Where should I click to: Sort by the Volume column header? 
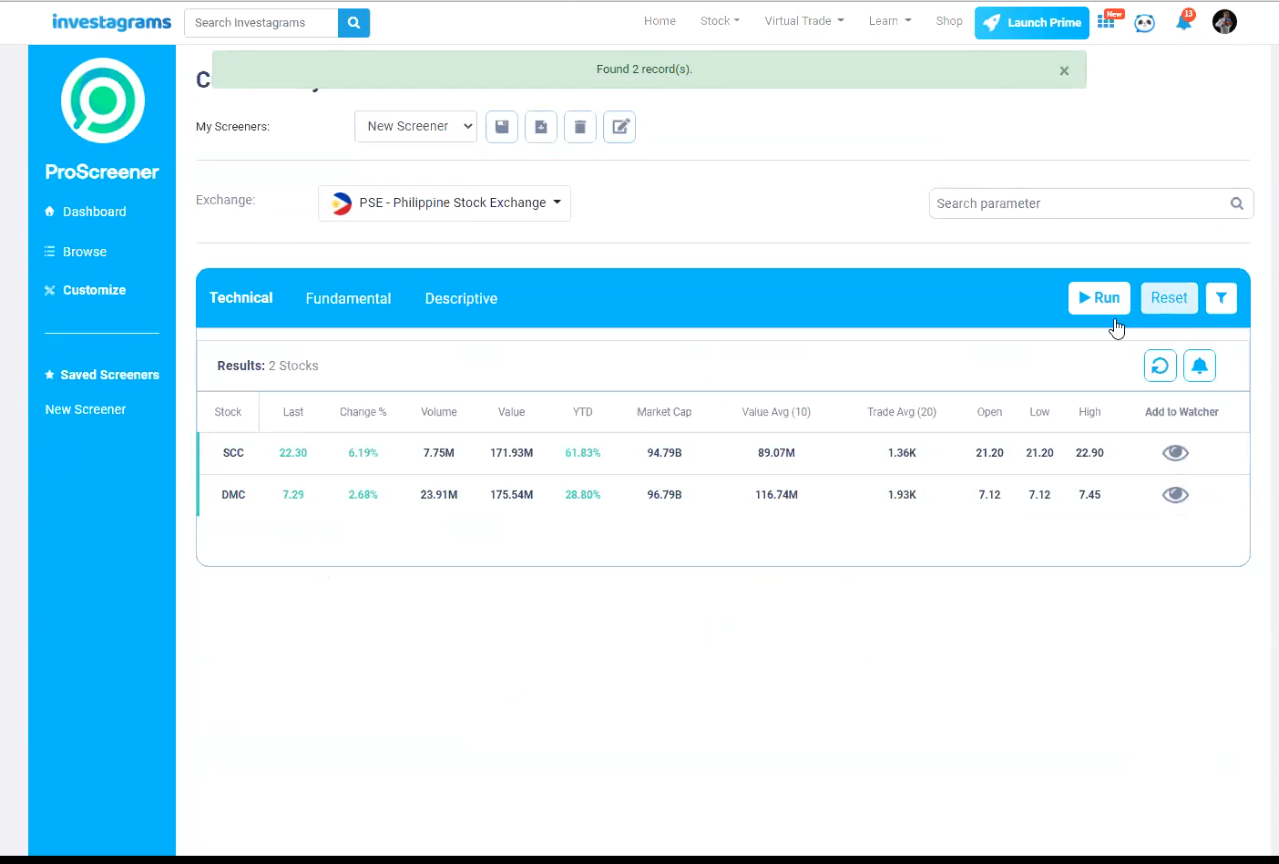pos(439,412)
